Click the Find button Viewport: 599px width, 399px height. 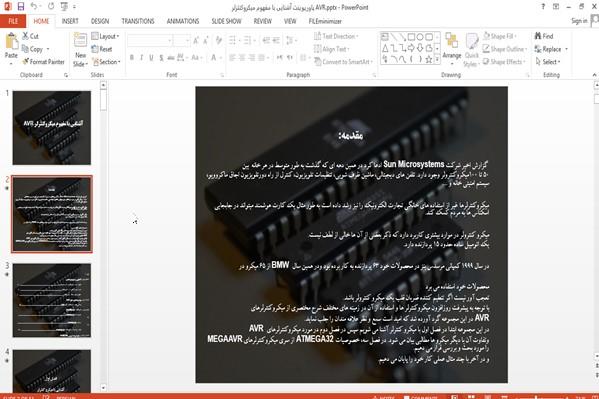[544, 36]
